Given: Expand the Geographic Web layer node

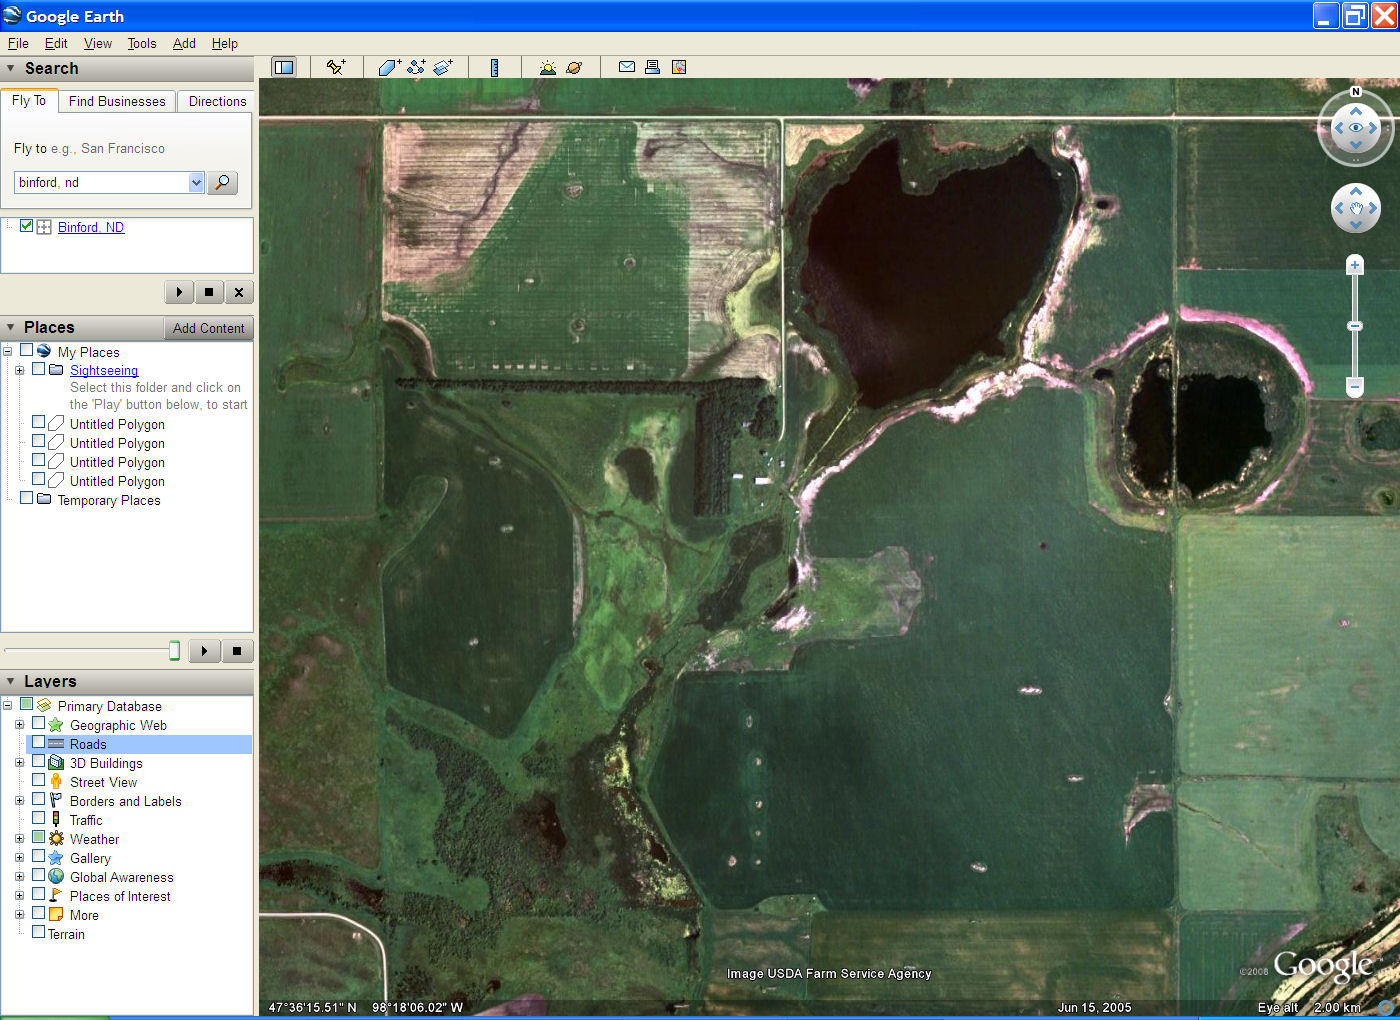Looking at the screenshot, I should tap(19, 725).
